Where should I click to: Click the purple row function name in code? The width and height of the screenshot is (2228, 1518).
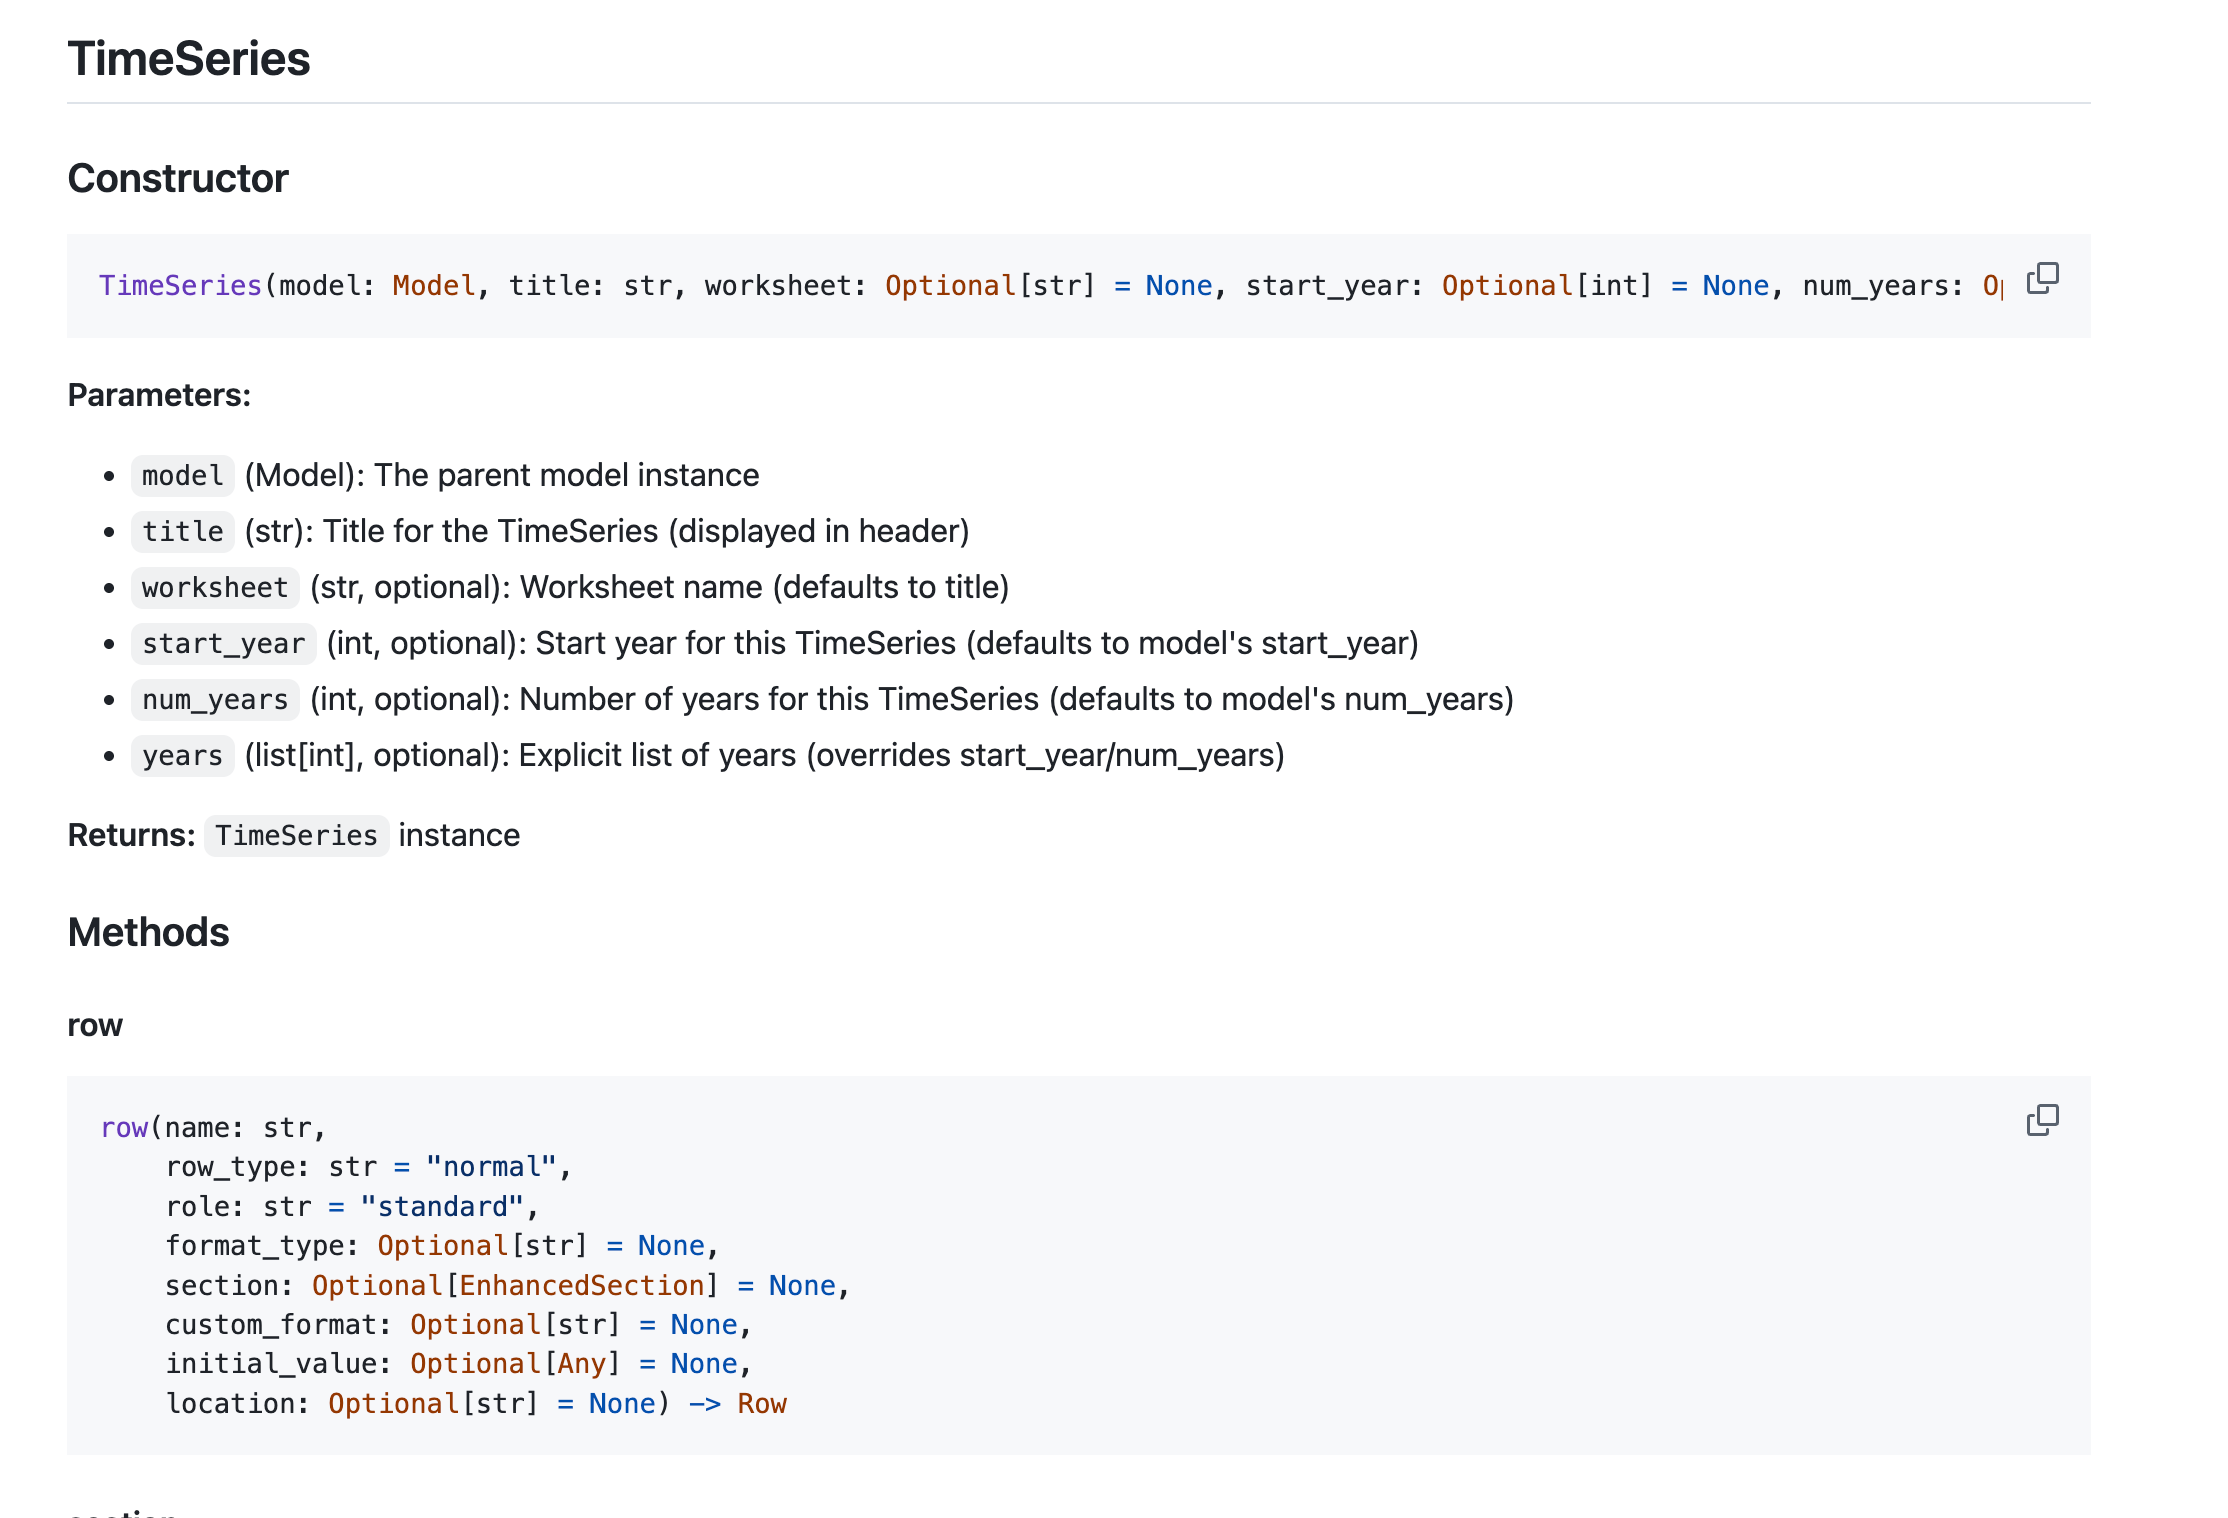click(x=124, y=1128)
